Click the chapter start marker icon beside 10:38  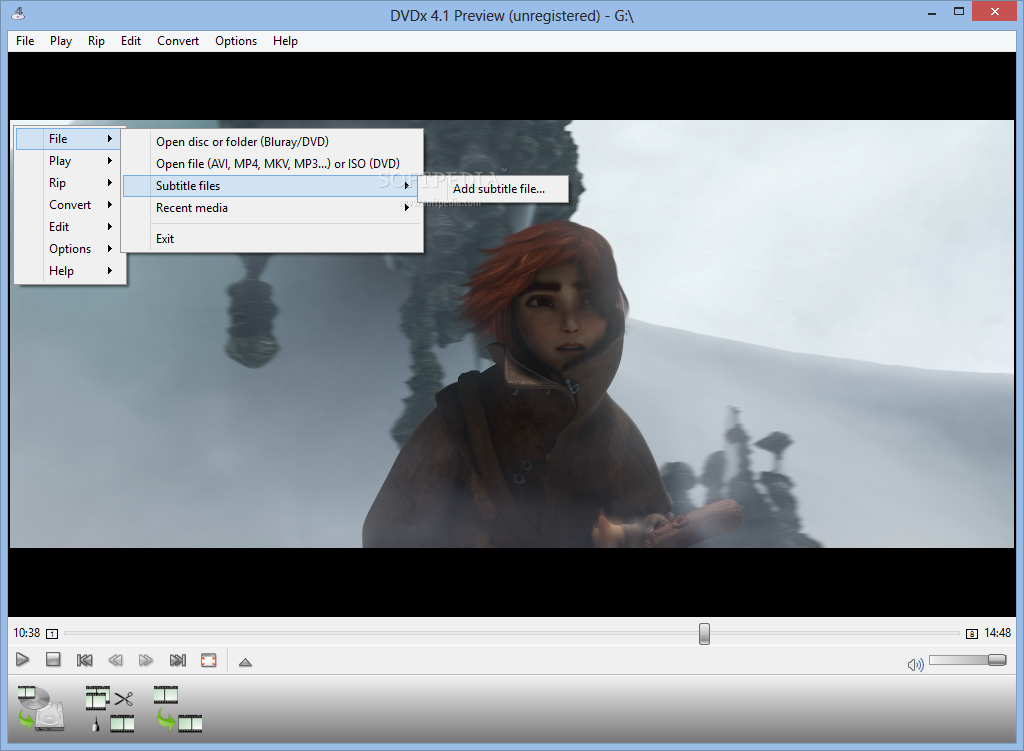click(x=52, y=633)
